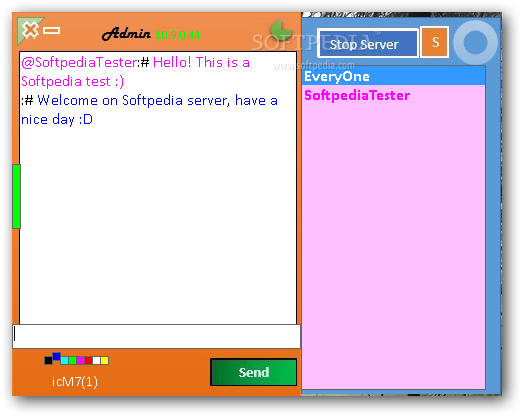
Task: Pick the blue text color swatch
Action: (x=56, y=357)
